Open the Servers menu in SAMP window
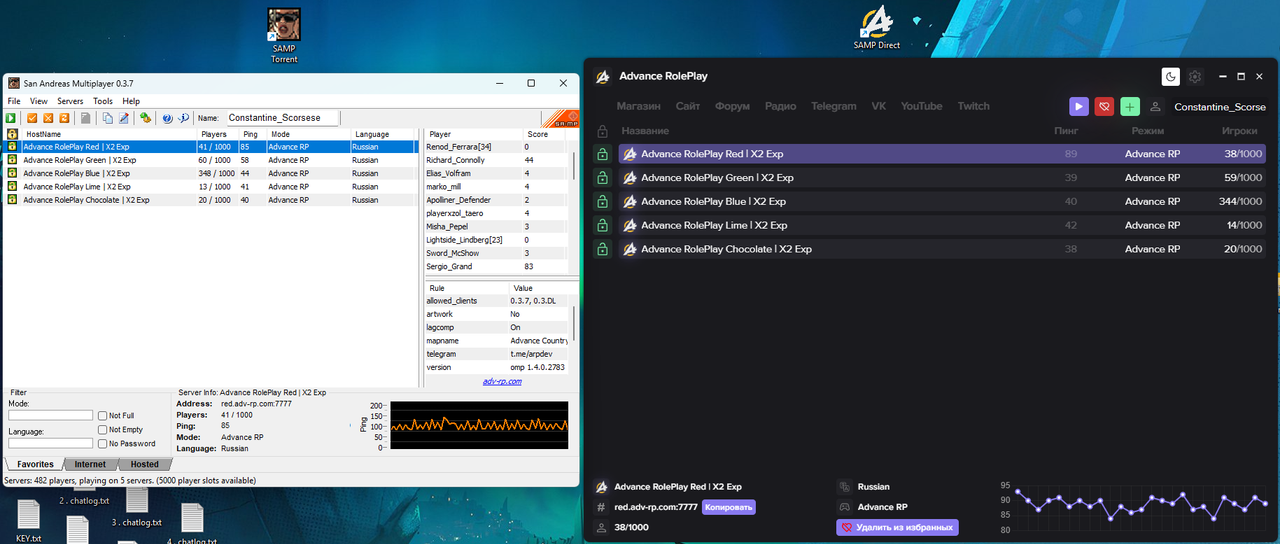This screenshot has width=1280, height=544. [70, 101]
